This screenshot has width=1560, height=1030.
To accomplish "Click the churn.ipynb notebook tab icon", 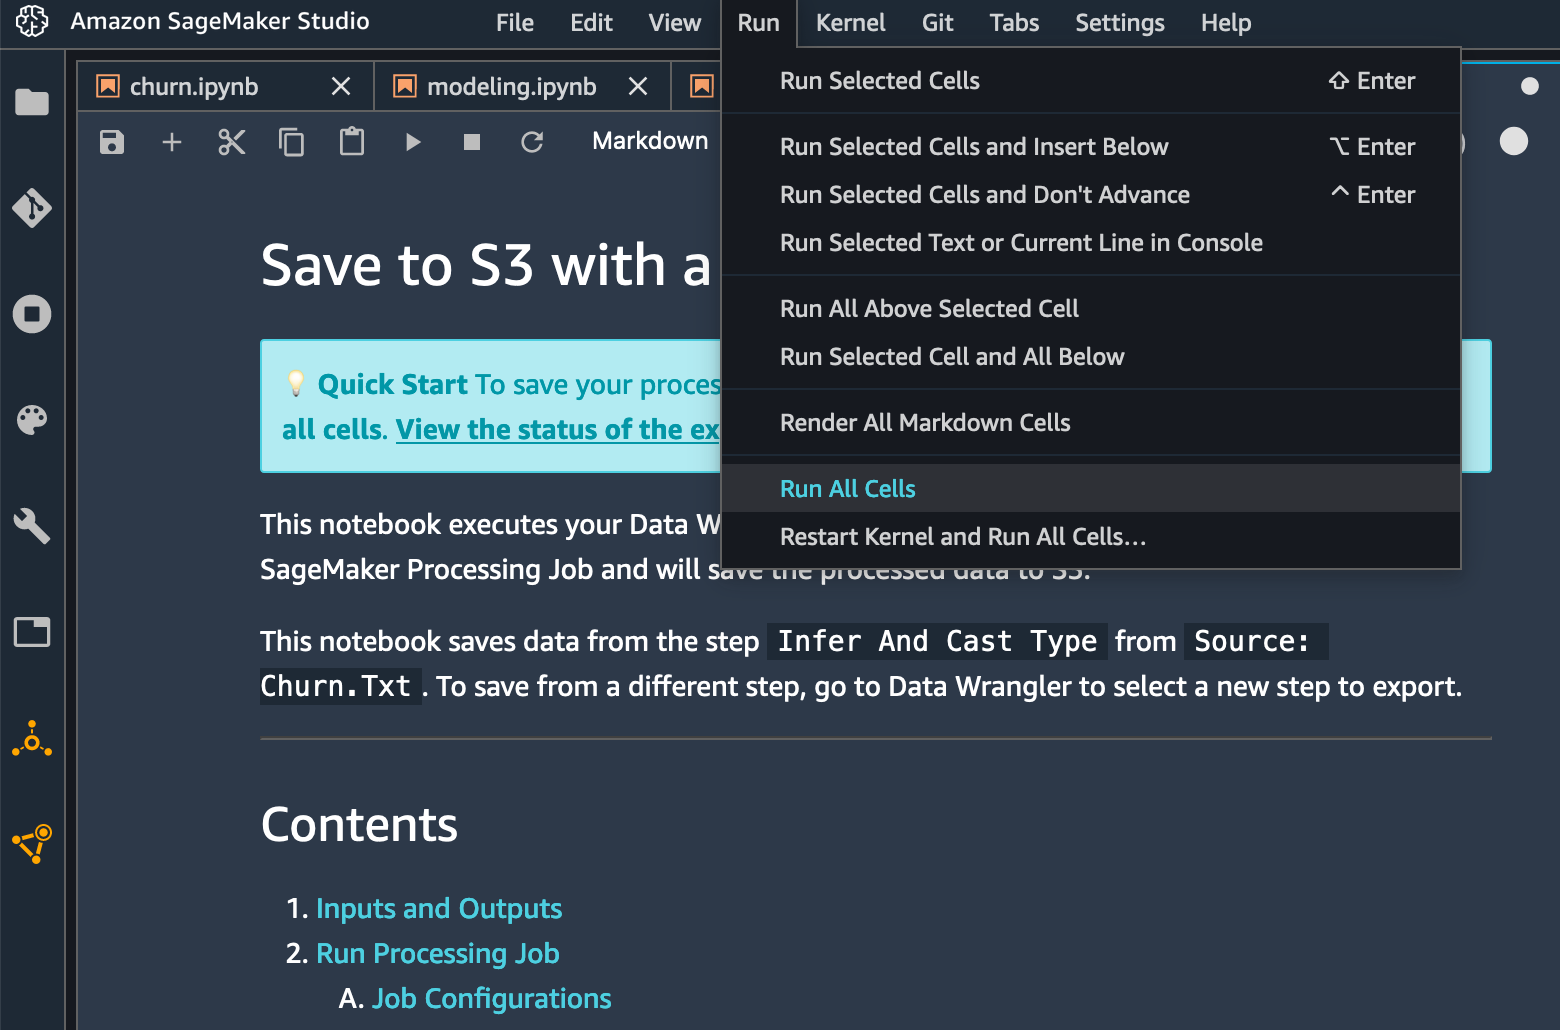I will [108, 86].
